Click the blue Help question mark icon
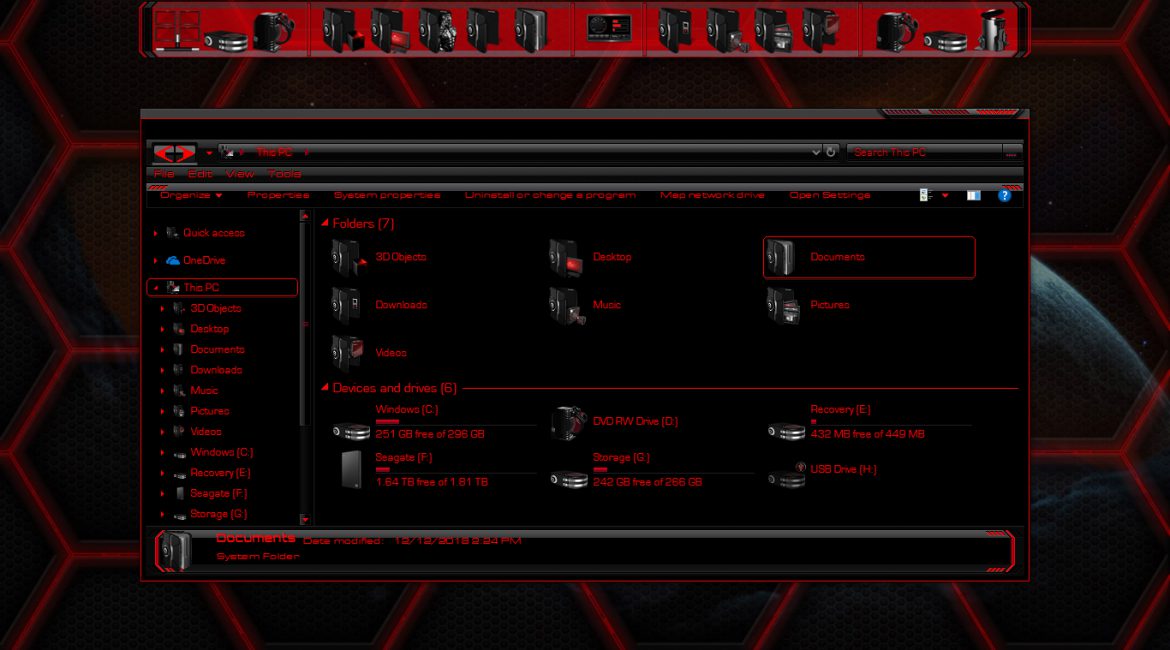Screen dimensions: 1170x650 [1004, 196]
